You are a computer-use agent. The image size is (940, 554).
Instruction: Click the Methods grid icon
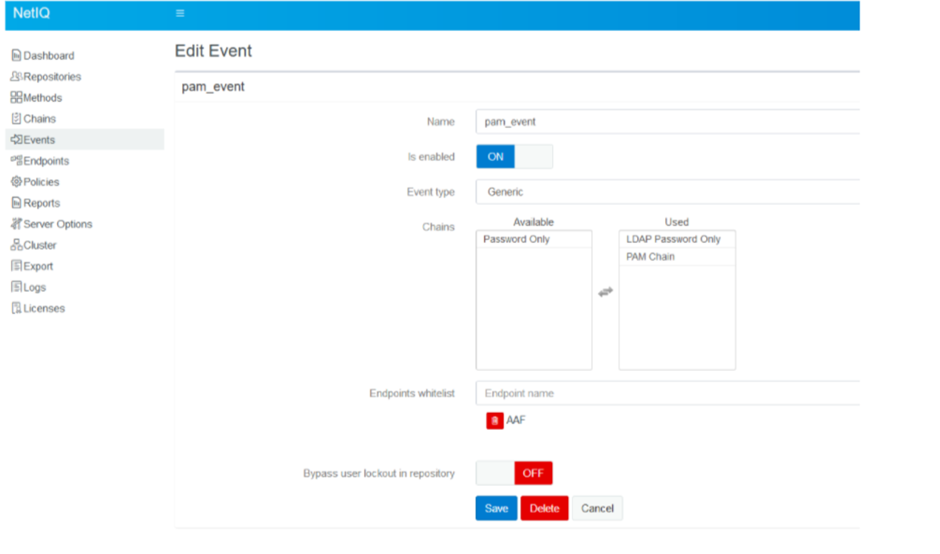(x=16, y=97)
